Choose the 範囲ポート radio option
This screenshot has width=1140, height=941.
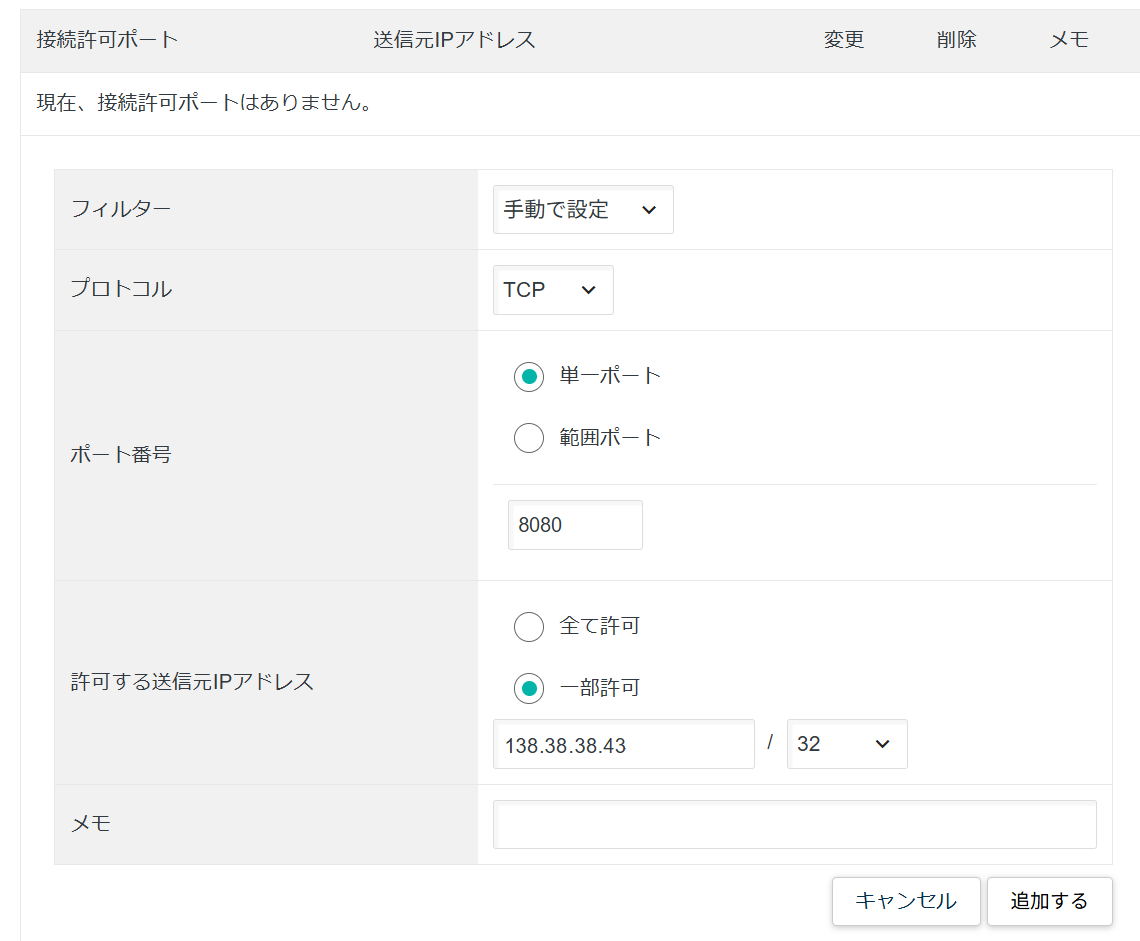tap(529, 438)
